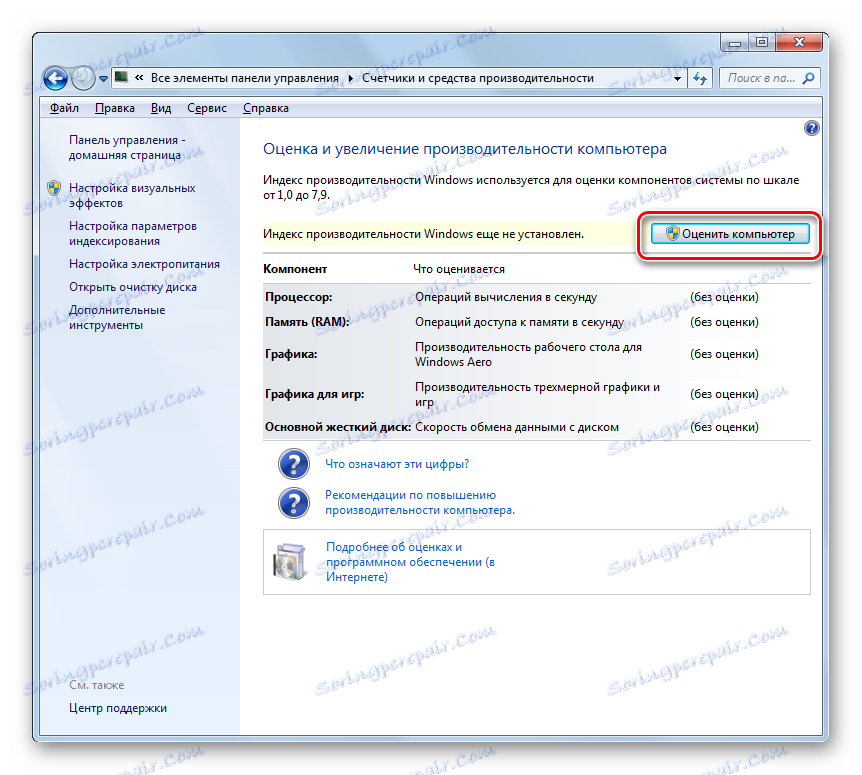Click the 'Графика для игр:' row label

pyautogui.click(x=314, y=394)
